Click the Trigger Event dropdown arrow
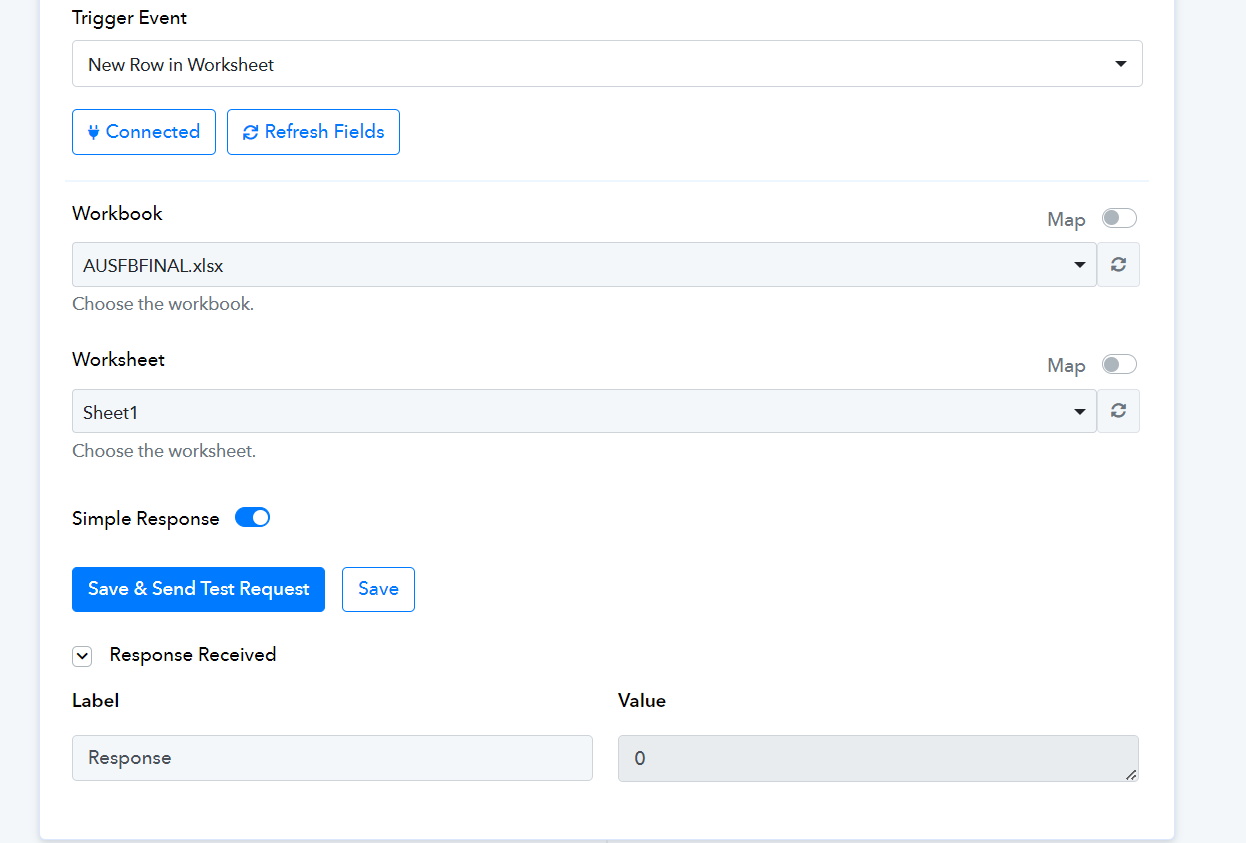The width and height of the screenshot is (1246, 843). tap(1120, 64)
